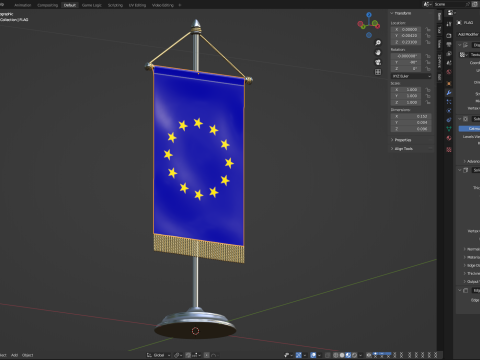Open the Material properties red sphere icon
The height and width of the screenshot is (360, 480).
tap(449, 138)
